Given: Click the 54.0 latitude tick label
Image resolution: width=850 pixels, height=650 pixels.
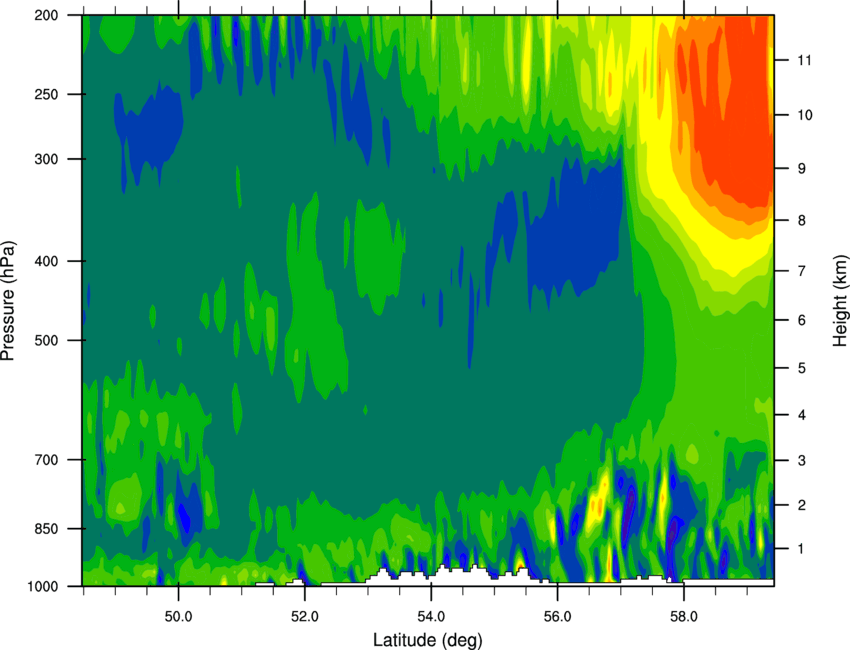Looking at the screenshot, I should coord(432,617).
